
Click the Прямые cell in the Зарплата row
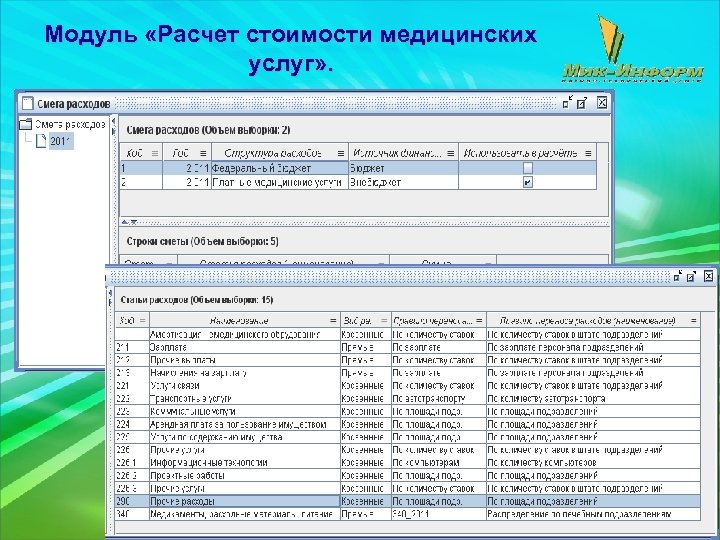tap(366, 347)
